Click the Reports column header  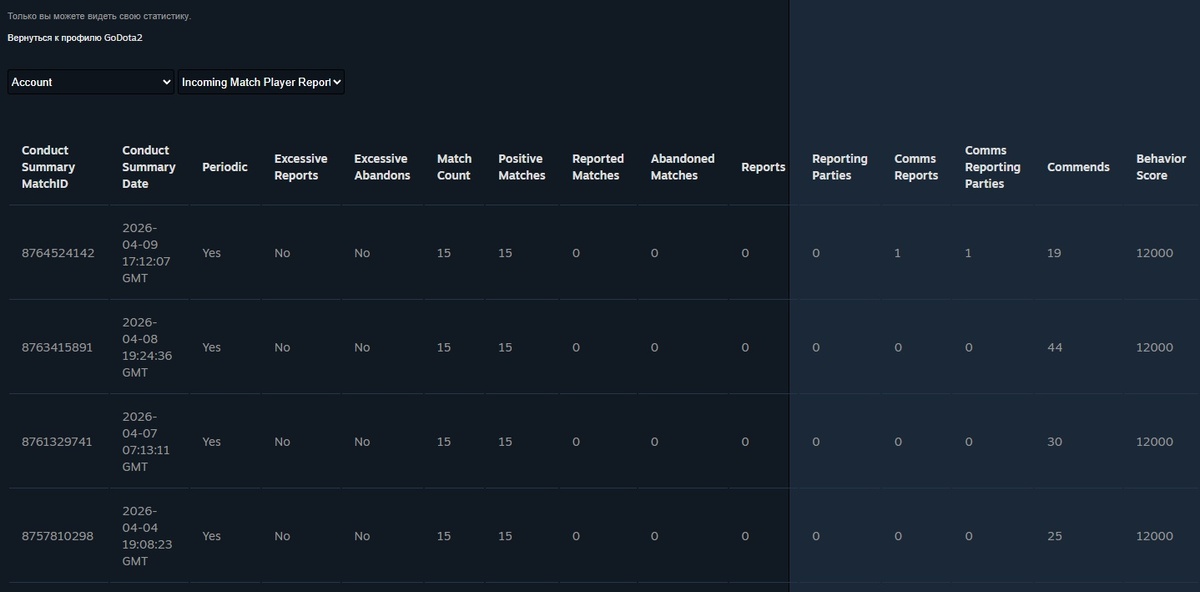[x=763, y=167]
